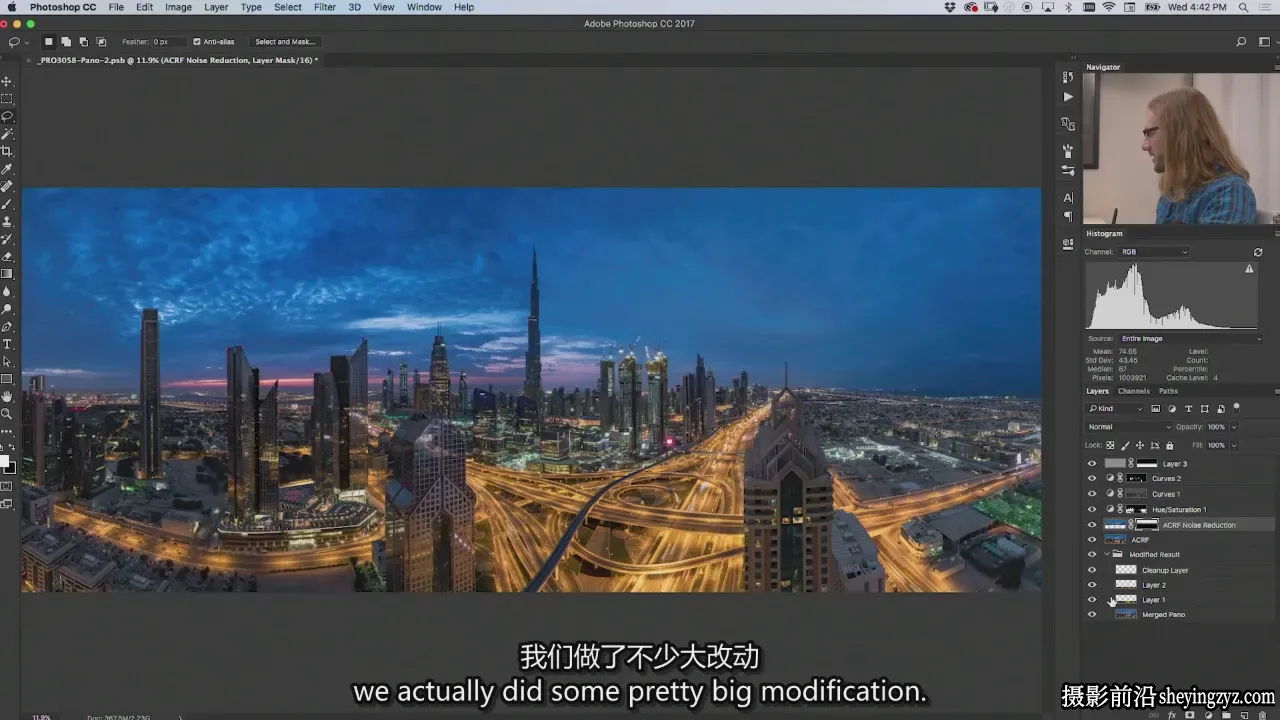This screenshot has height=720, width=1280.
Task: Hide the ACRF Noise Reduction layer
Action: (x=1092, y=525)
